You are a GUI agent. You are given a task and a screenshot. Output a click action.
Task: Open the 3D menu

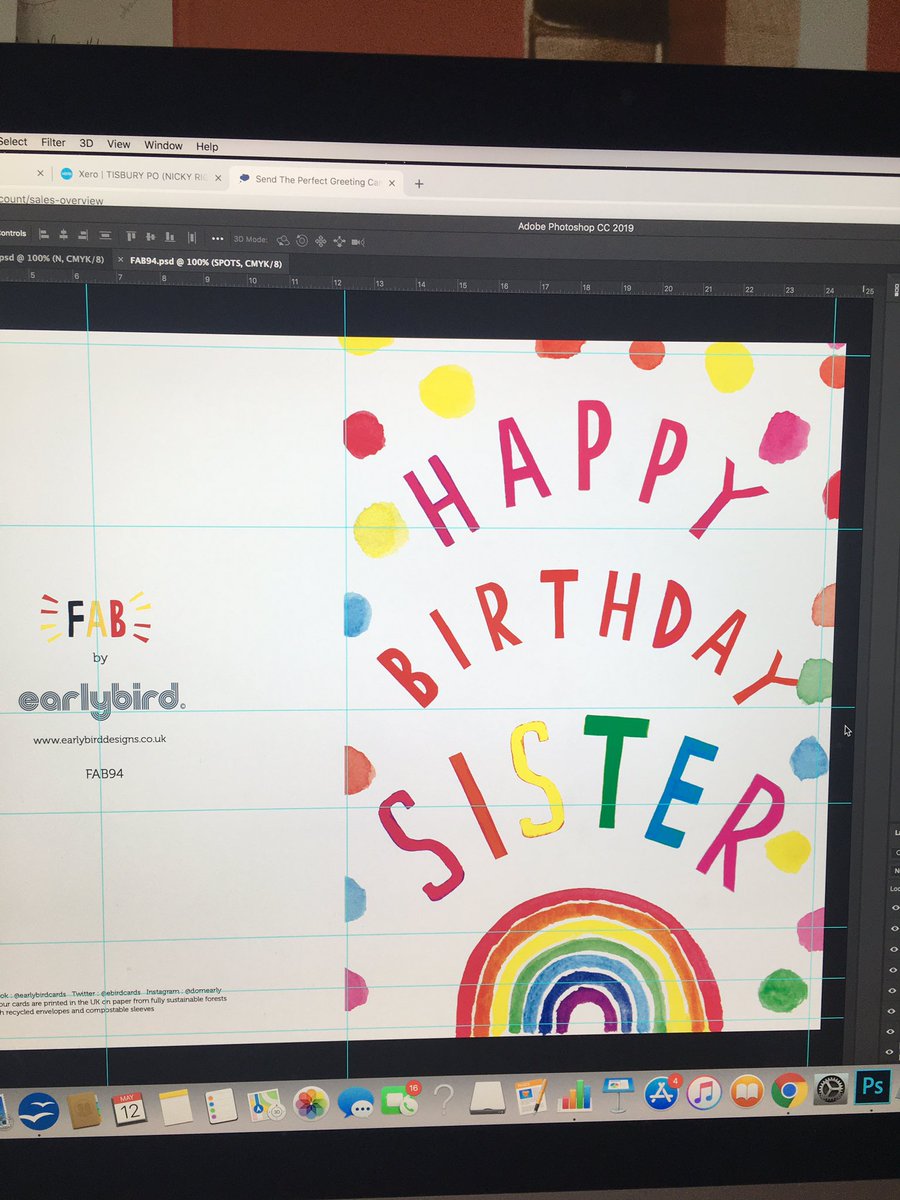pos(86,144)
